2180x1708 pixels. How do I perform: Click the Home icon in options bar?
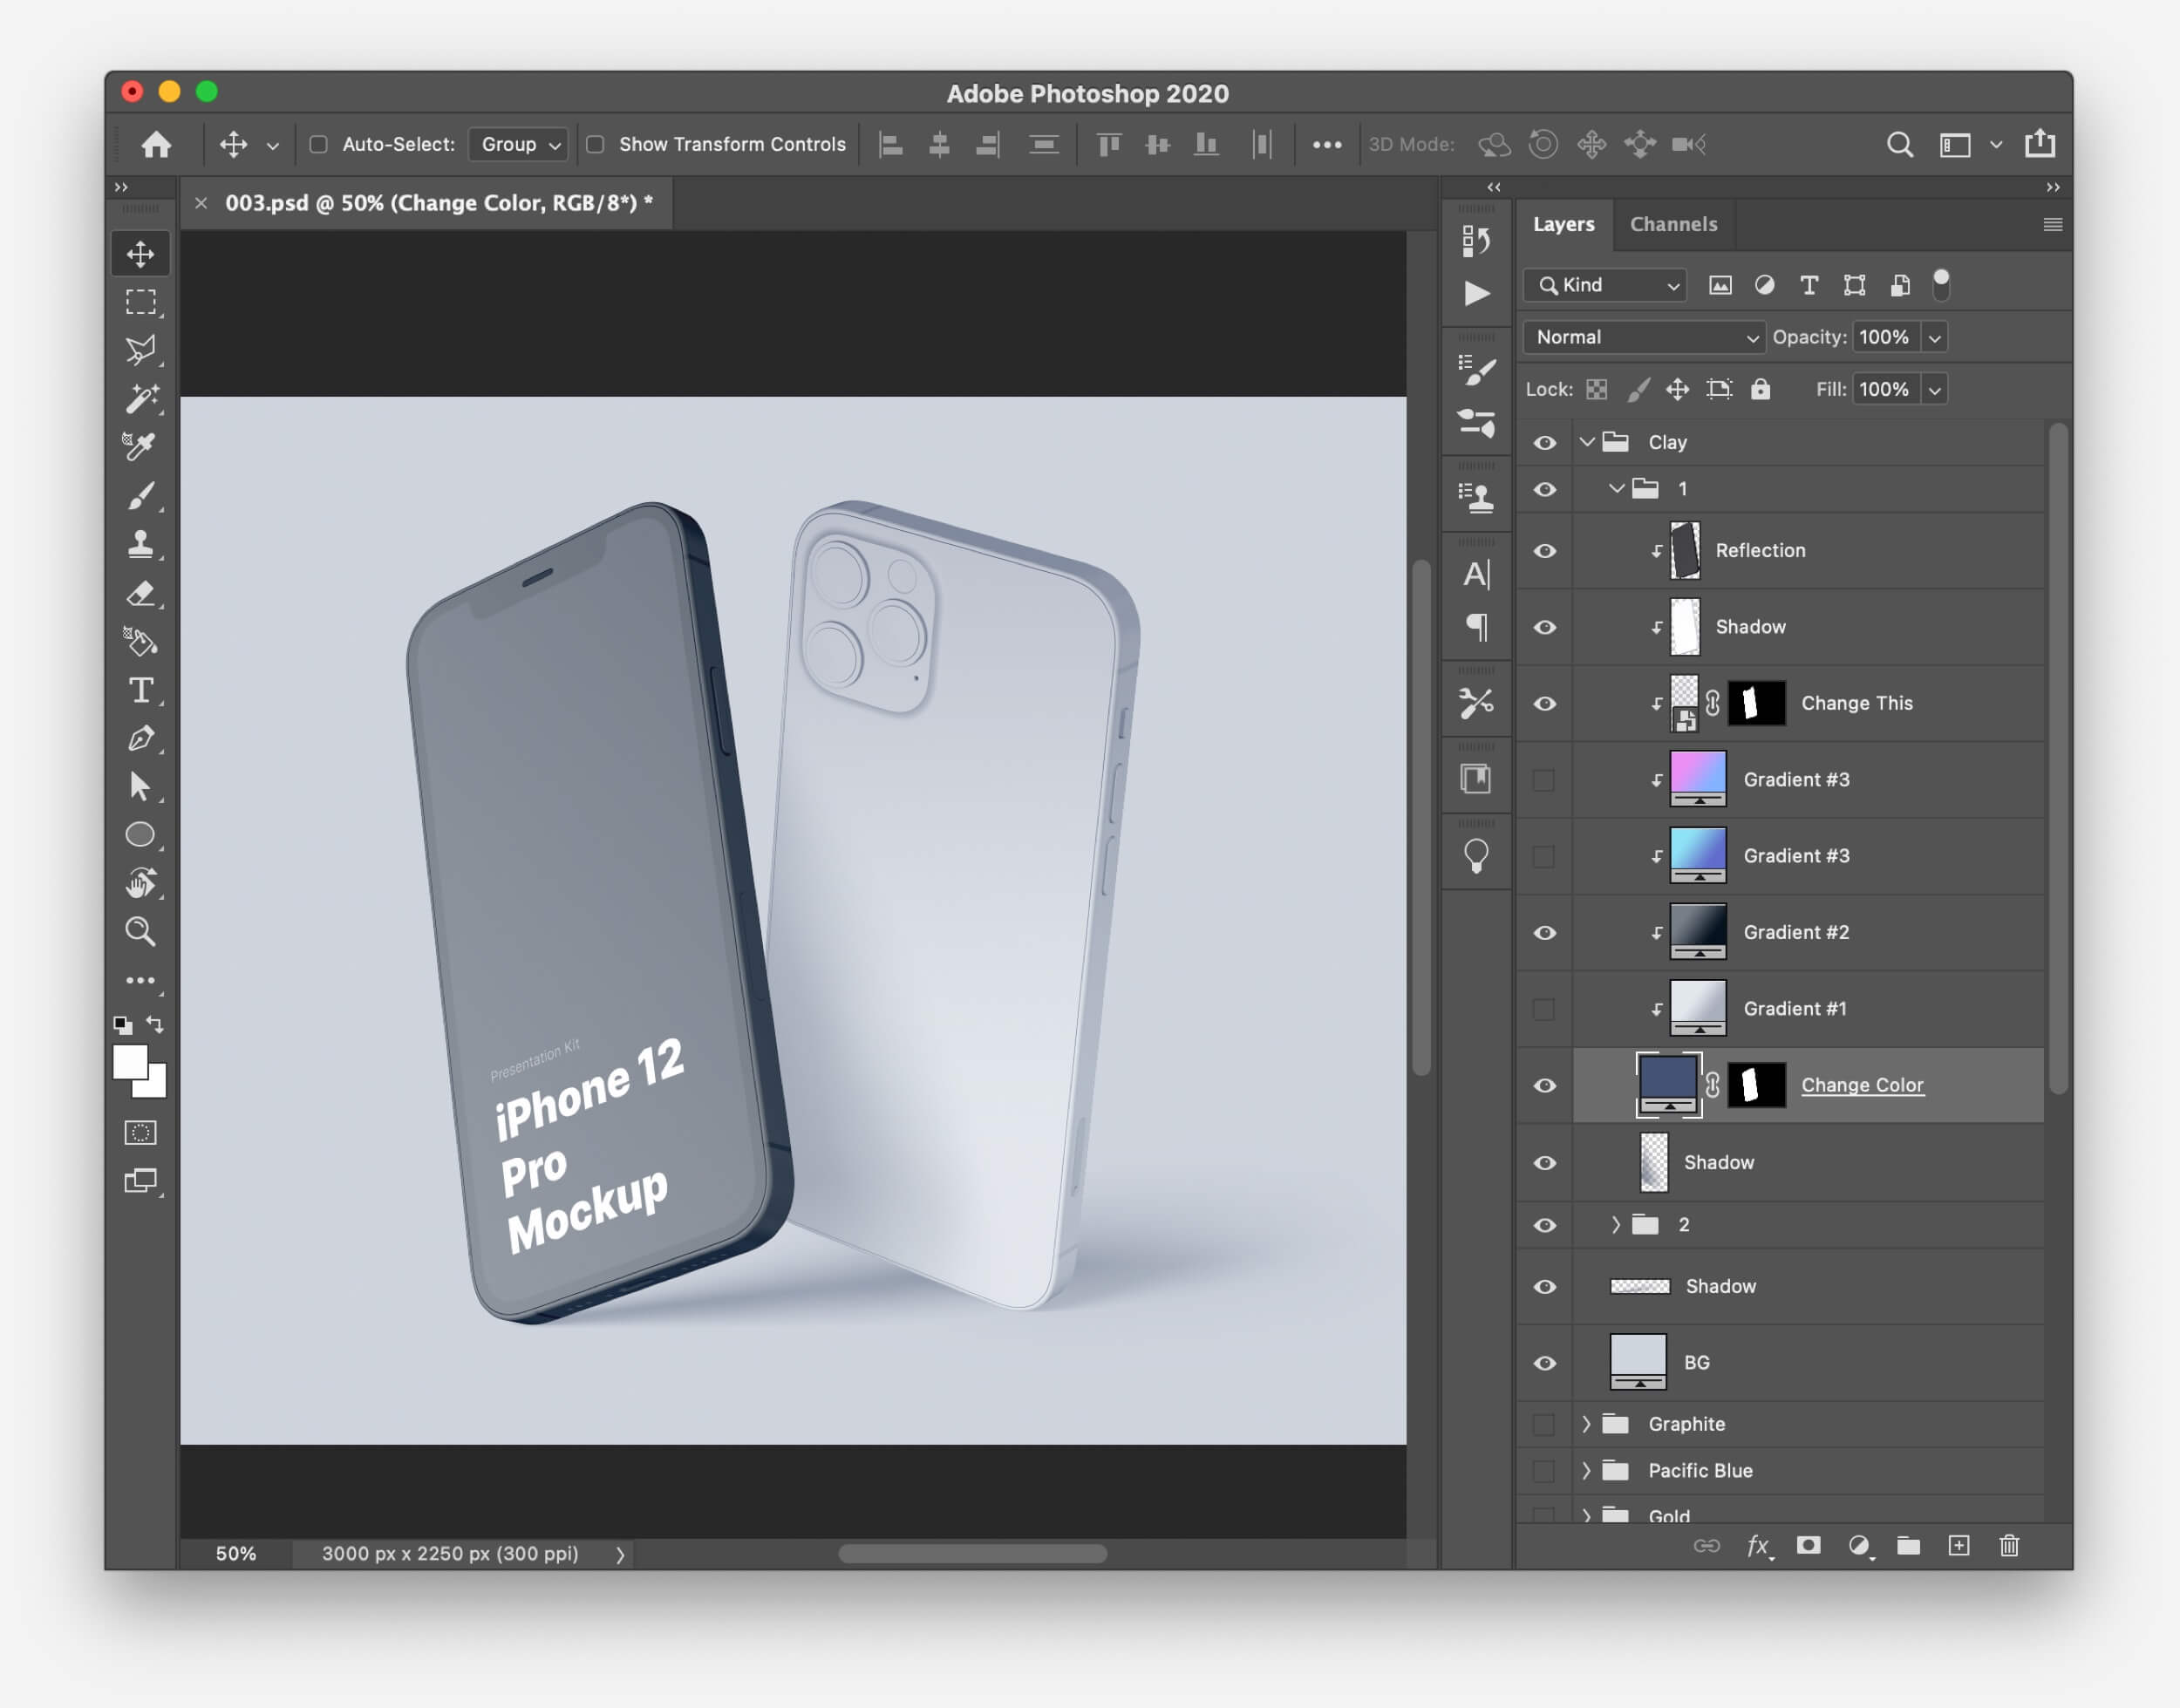[156, 145]
